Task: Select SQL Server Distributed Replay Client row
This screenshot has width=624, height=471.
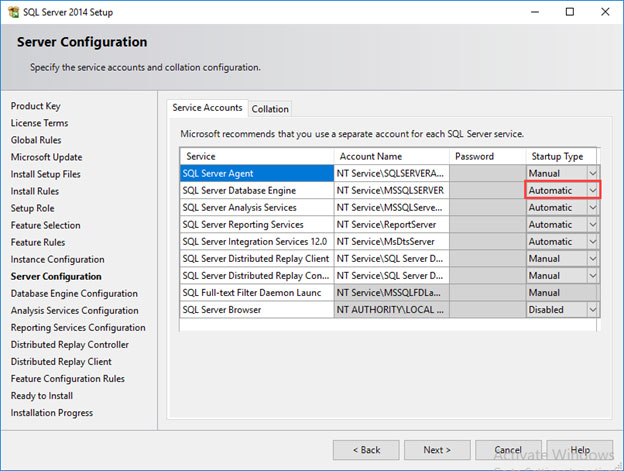Action: pos(257,259)
